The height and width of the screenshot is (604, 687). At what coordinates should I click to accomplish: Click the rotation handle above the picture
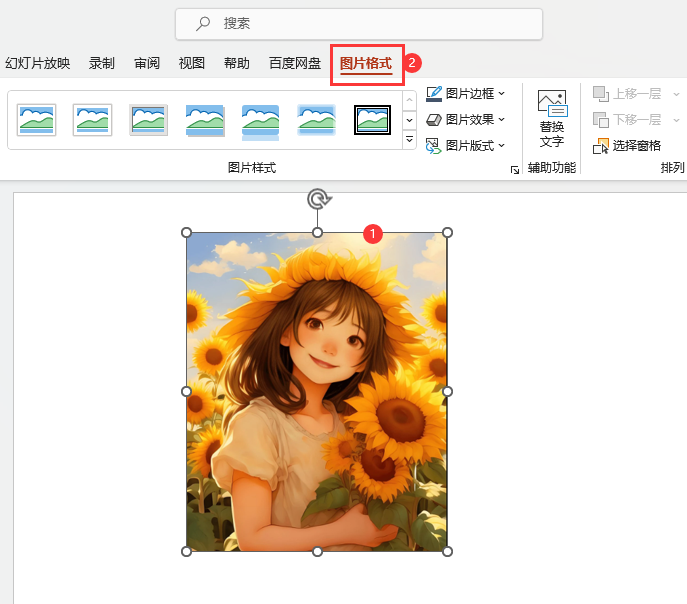click(318, 198)
